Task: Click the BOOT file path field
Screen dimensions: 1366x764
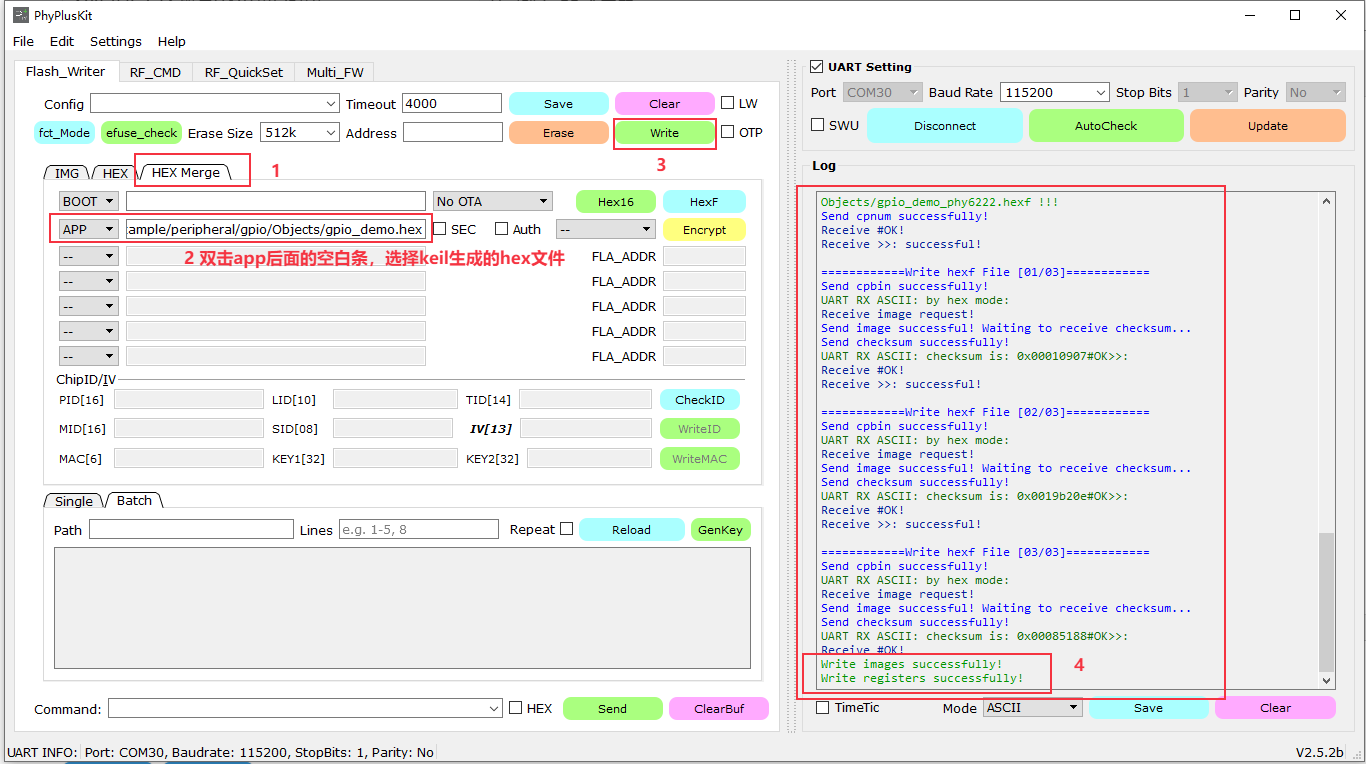Action: (x=276, y=201)
